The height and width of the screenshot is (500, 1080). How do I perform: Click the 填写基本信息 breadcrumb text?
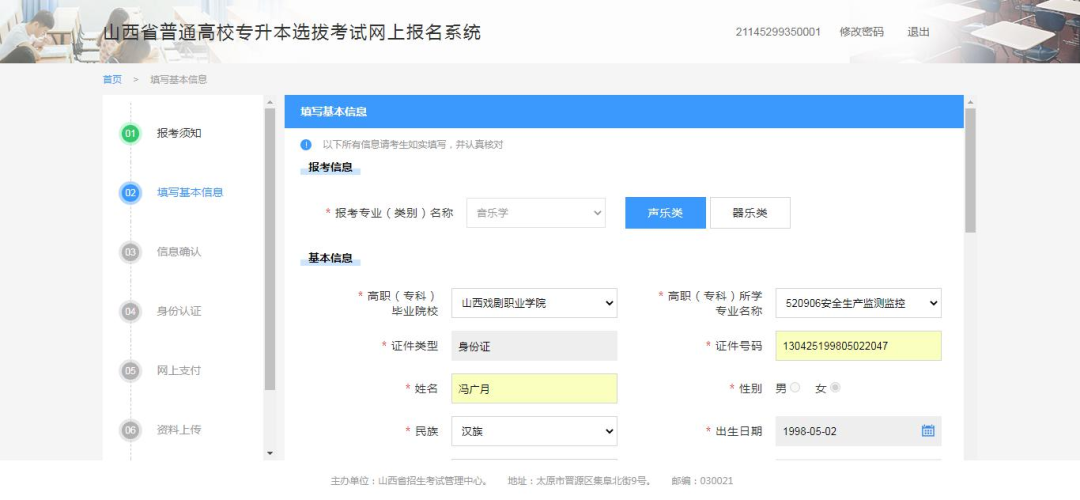tap(178, 79)
